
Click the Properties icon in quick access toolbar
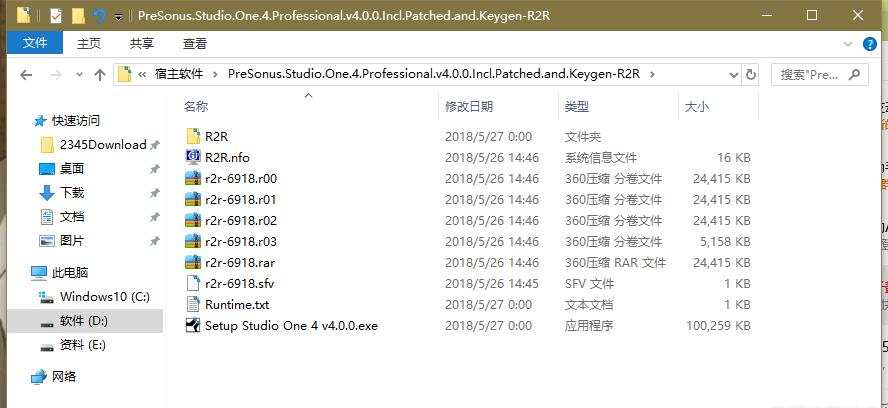click(56, 15)
